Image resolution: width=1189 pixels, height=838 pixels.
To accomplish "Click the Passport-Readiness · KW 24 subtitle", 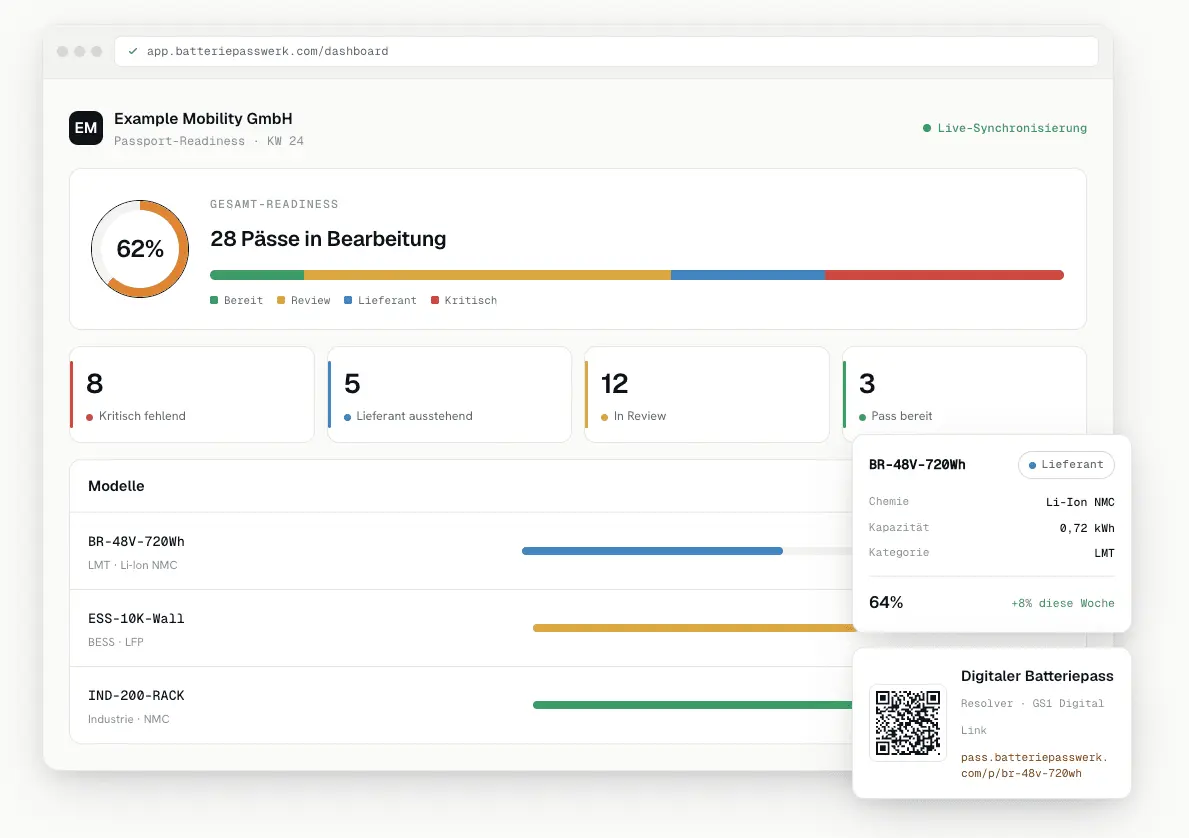I will pyautogui.click(x=209, y=141).
